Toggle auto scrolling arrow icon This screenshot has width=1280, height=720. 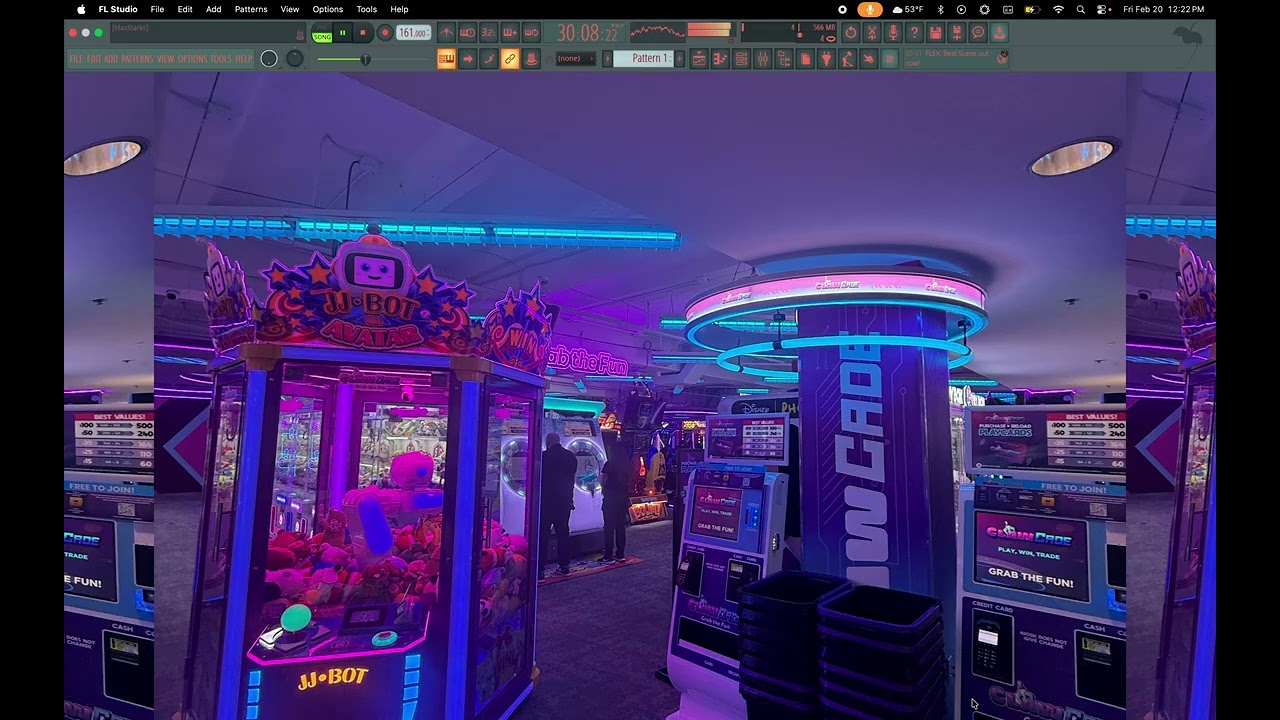pyautogui.click(x=468, y=58)
